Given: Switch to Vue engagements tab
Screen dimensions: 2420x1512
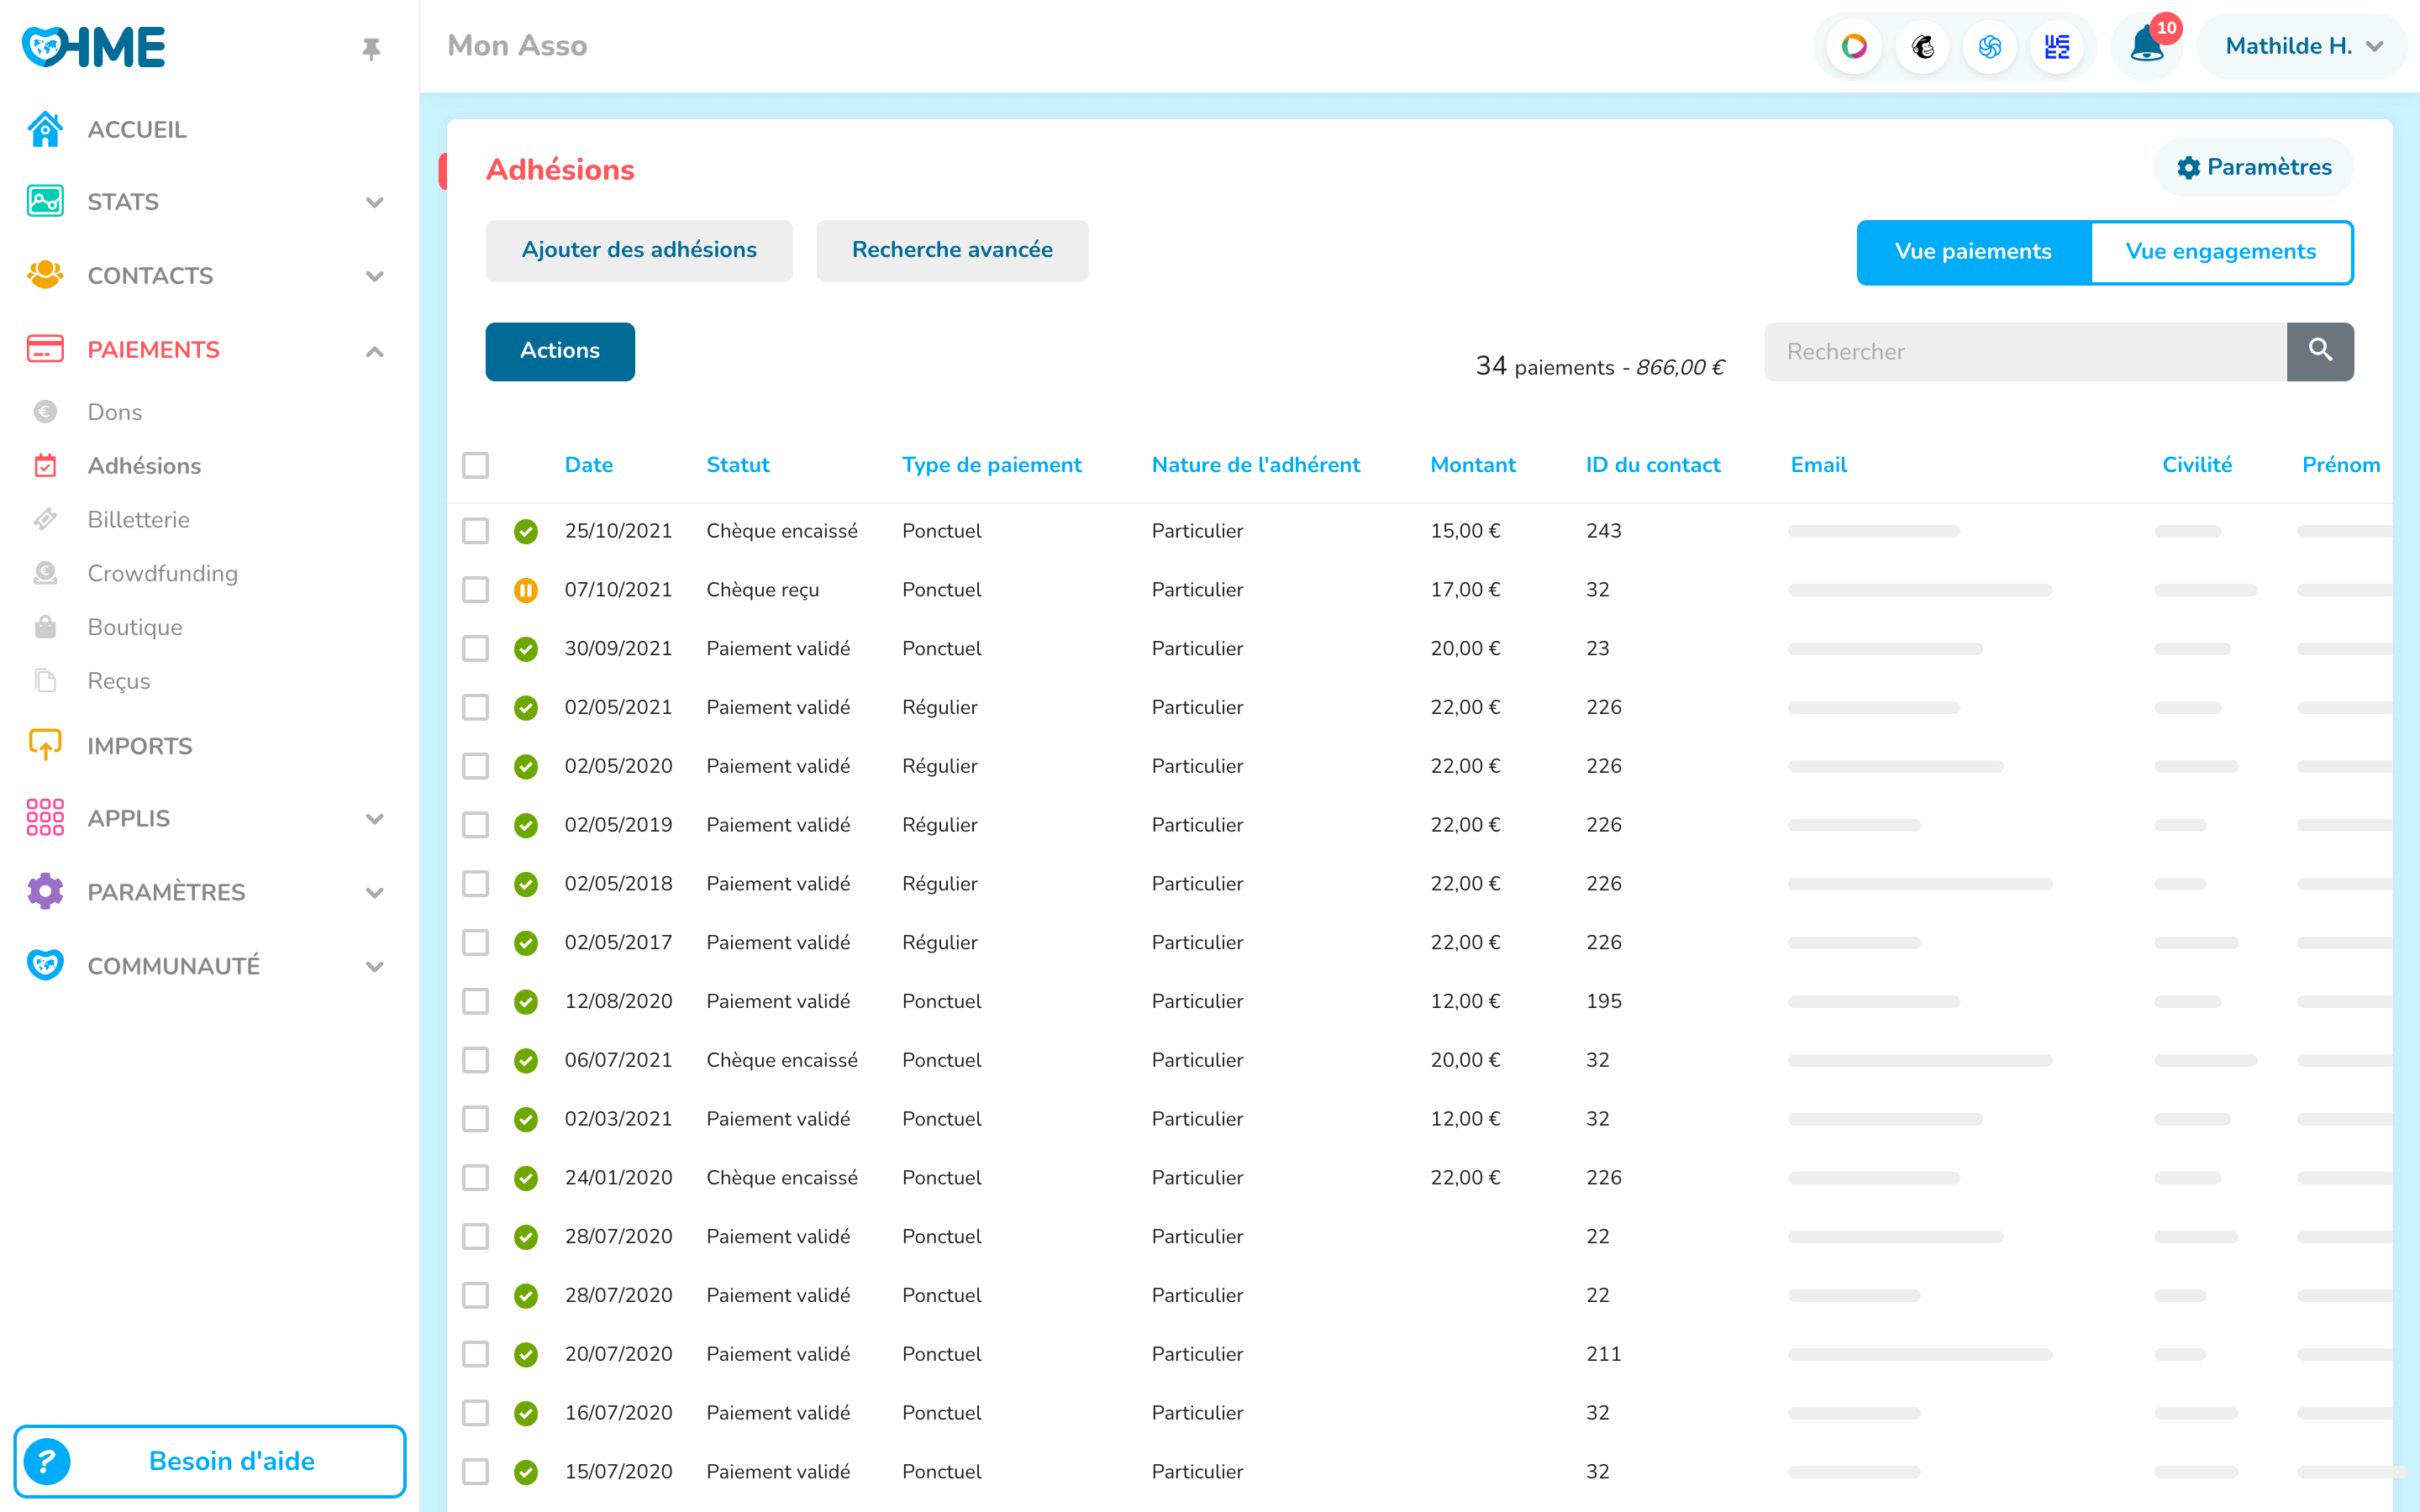Looking at the screenshot, I should pyautogui.click(x=2220, y=252).
